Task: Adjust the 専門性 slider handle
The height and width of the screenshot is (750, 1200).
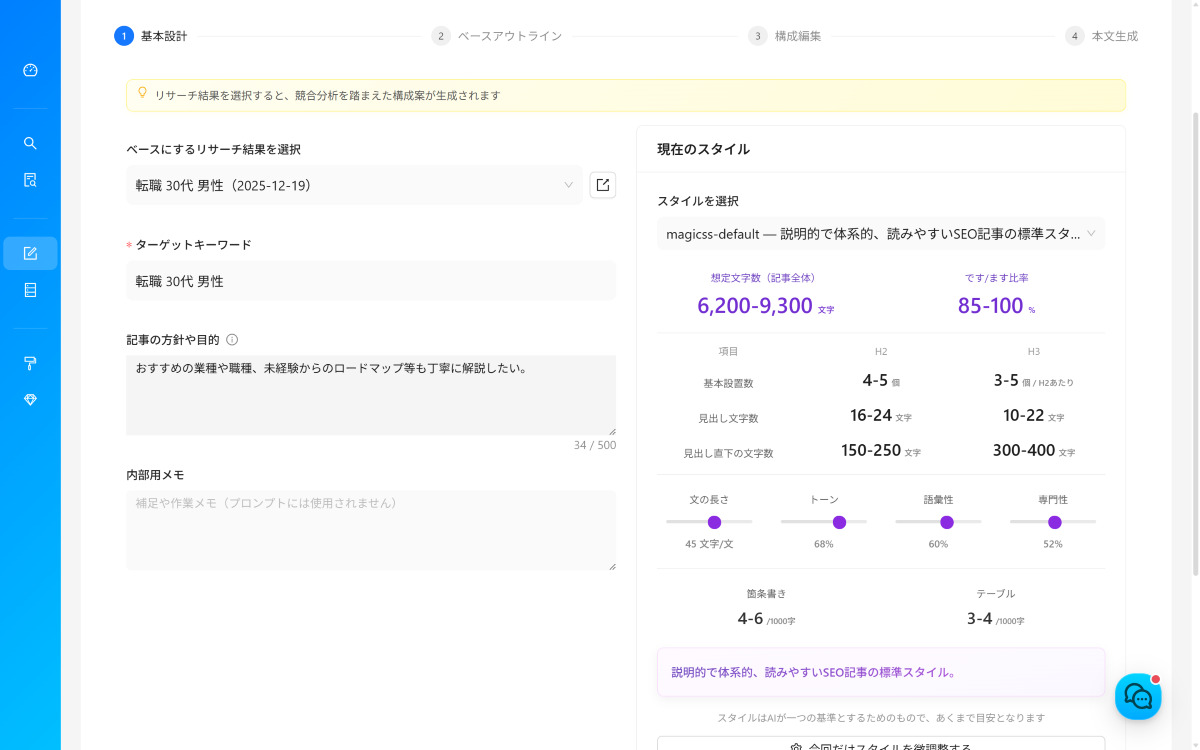Action: click(x=1055, y=522)
